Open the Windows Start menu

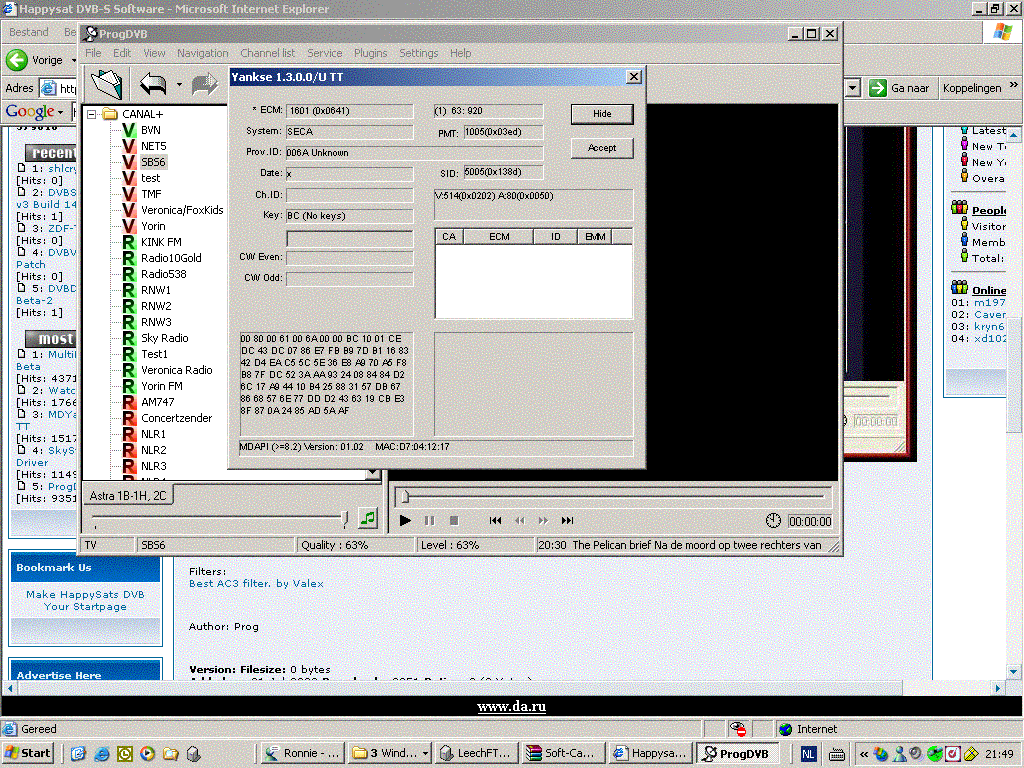pos(29,753)
